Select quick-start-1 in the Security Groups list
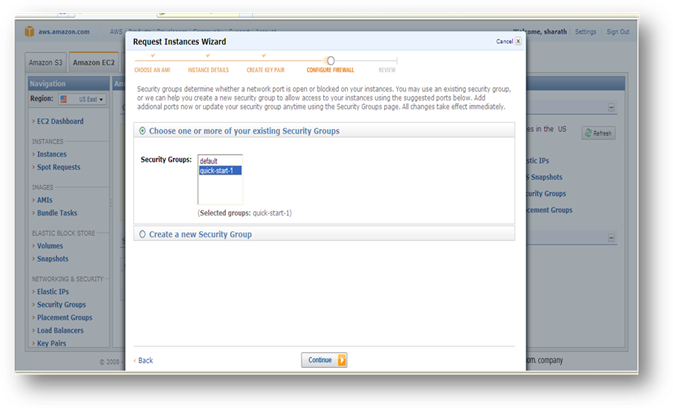The width and height of the screenshot is (673, 408). pyautogui.click(x=220, y=170)
